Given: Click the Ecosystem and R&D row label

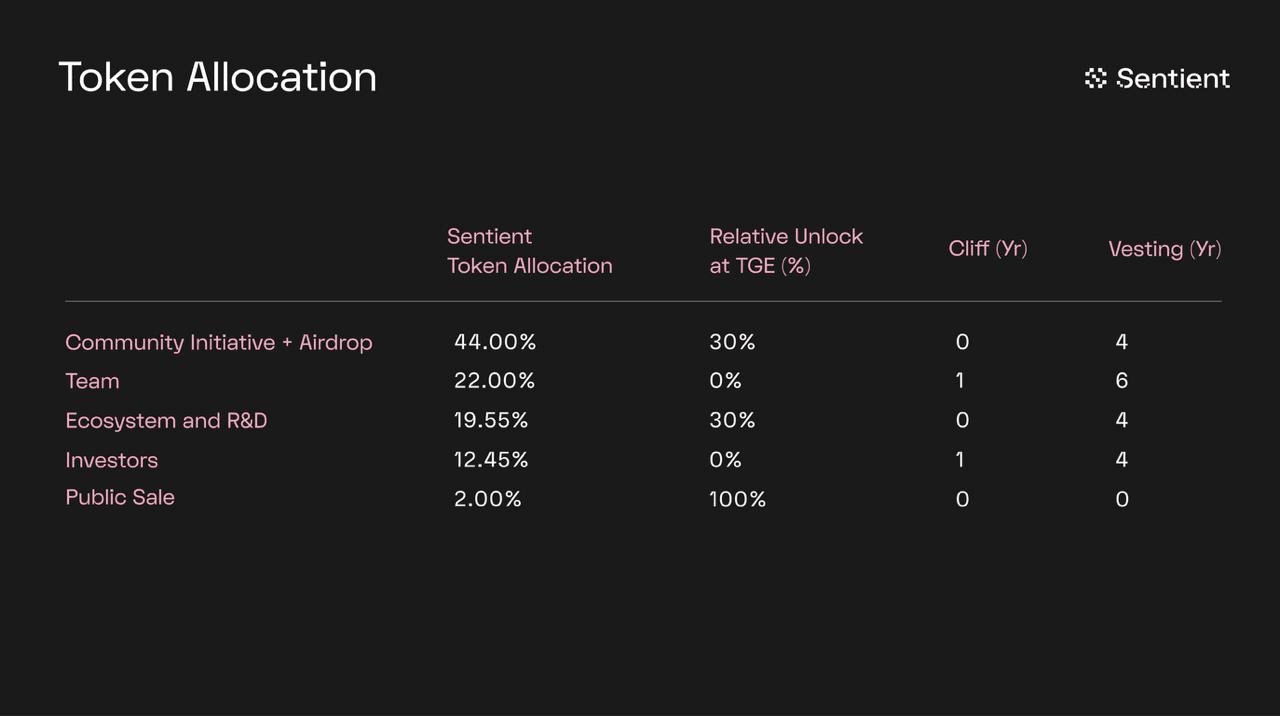Looking at the screenshot, I should pos(166,420).
